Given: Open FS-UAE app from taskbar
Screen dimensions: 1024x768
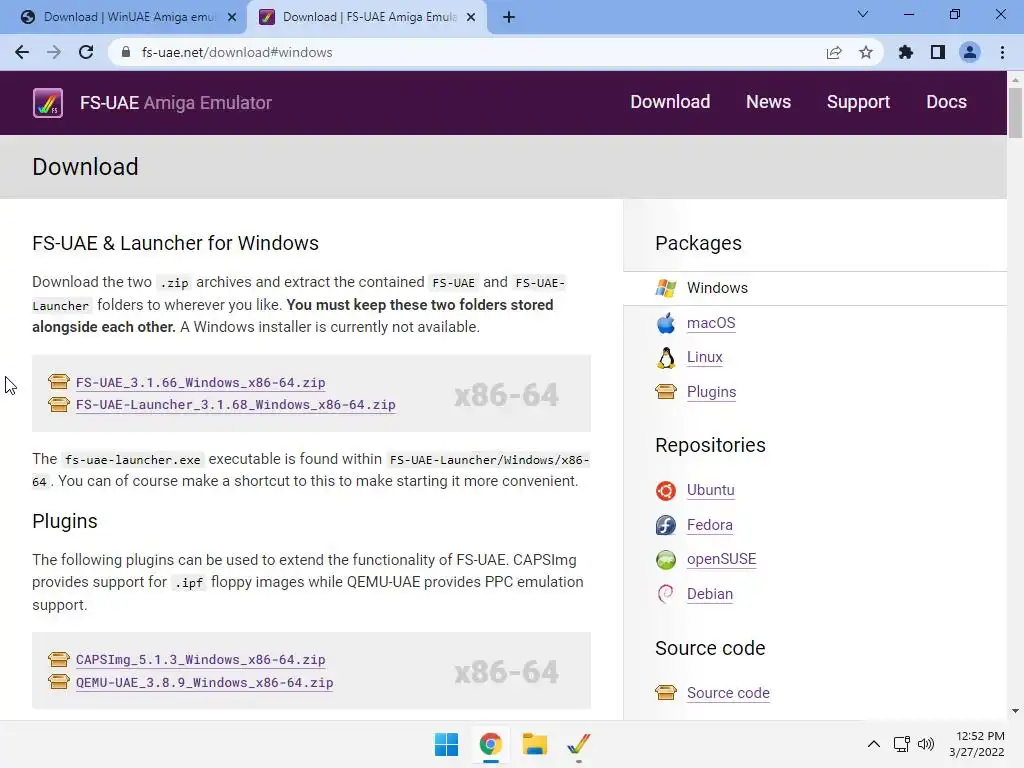Looking at the screenshot, I should pos(579,744).
